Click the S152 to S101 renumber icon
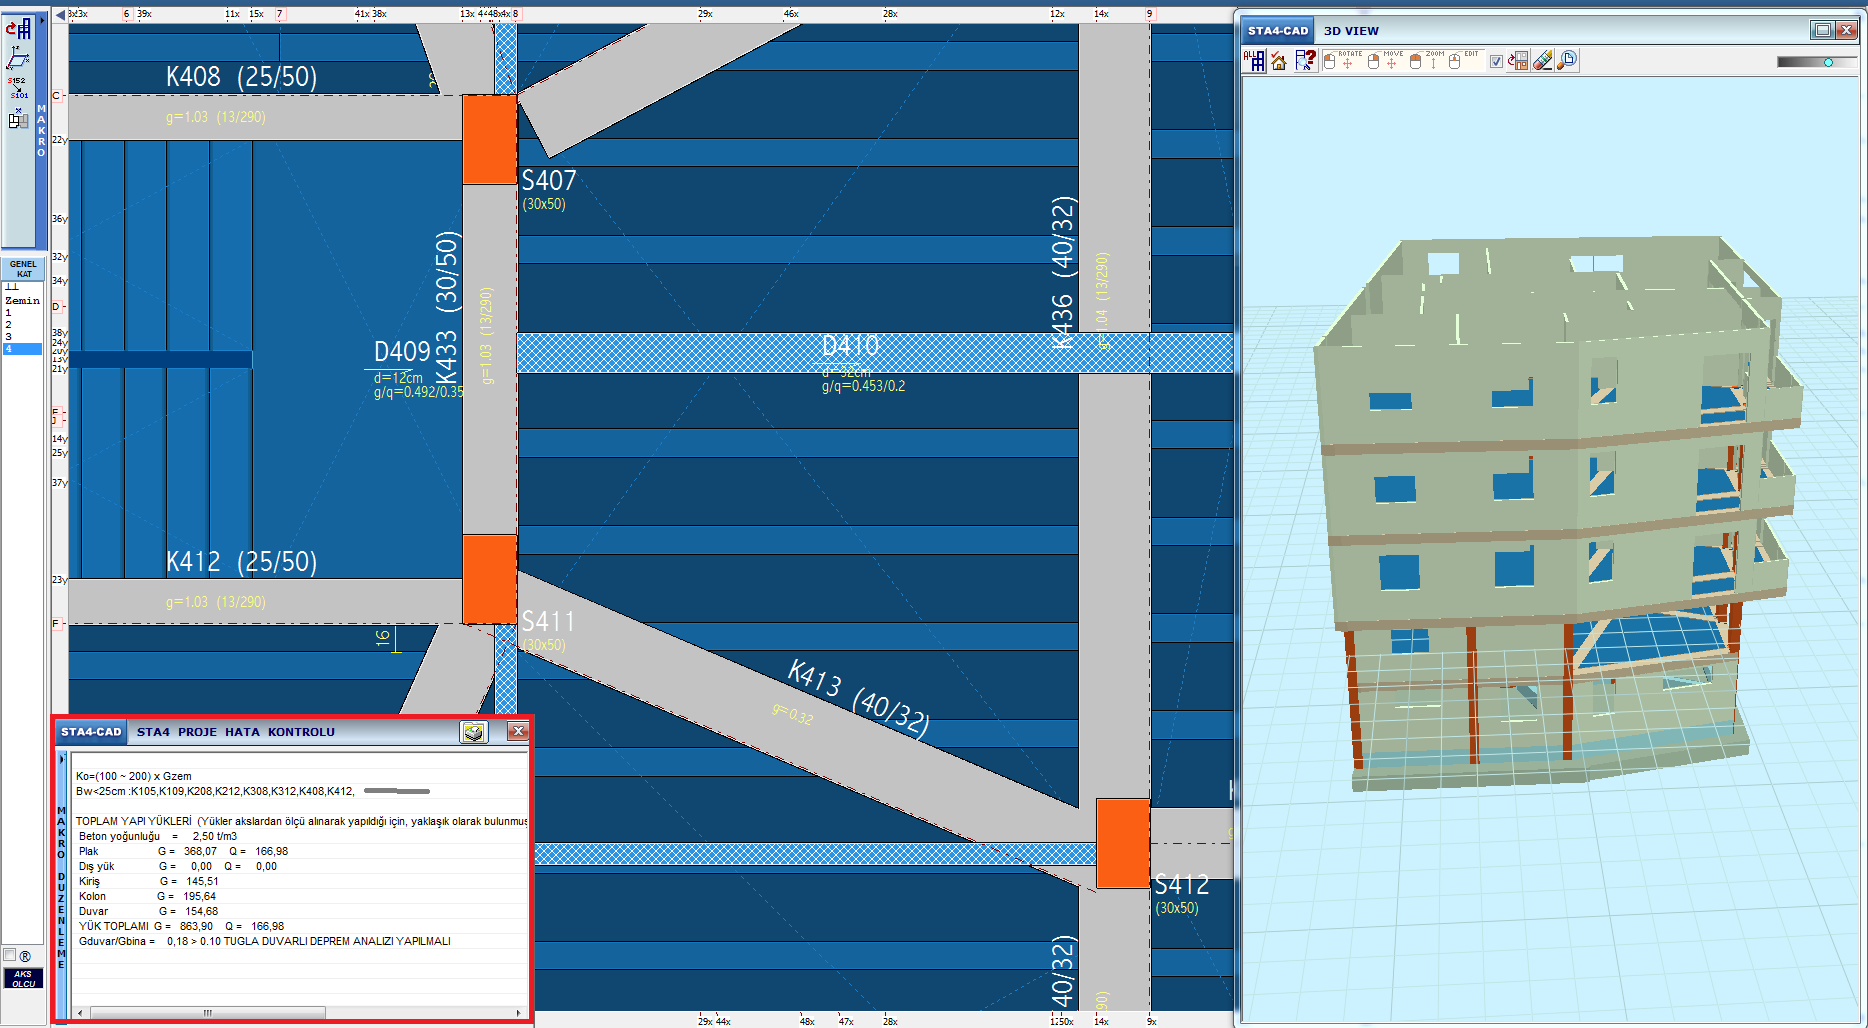Image resolution: width=1868 pixels, height=1028 pixels. click(x=18, y=88)
